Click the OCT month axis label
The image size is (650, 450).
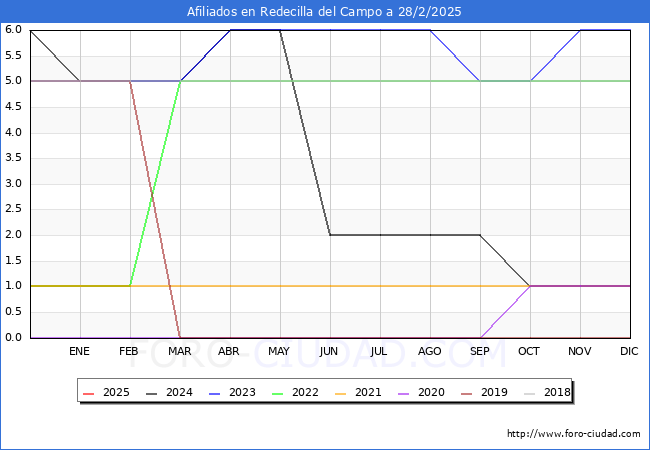[529, 351]
